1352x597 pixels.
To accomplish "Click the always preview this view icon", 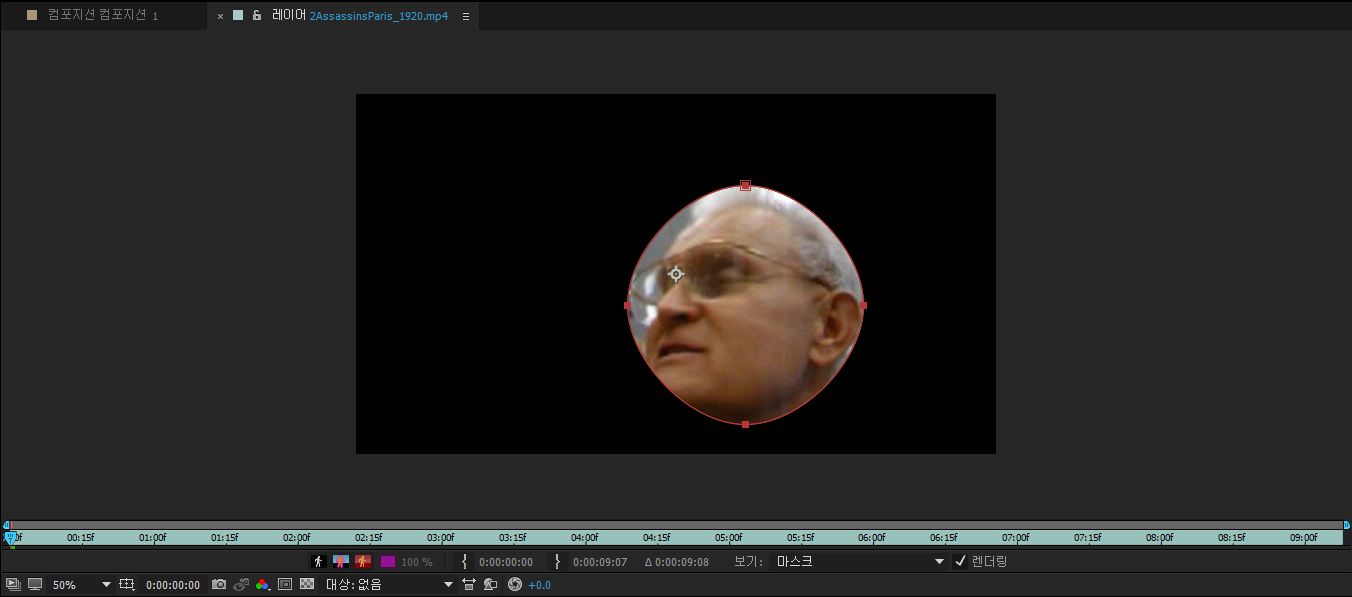I will 13,584.
